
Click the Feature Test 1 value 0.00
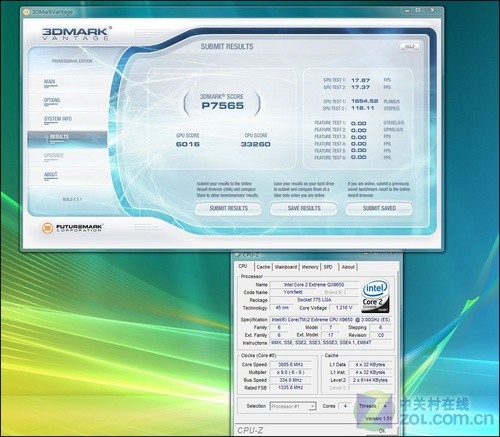point(359,123)
